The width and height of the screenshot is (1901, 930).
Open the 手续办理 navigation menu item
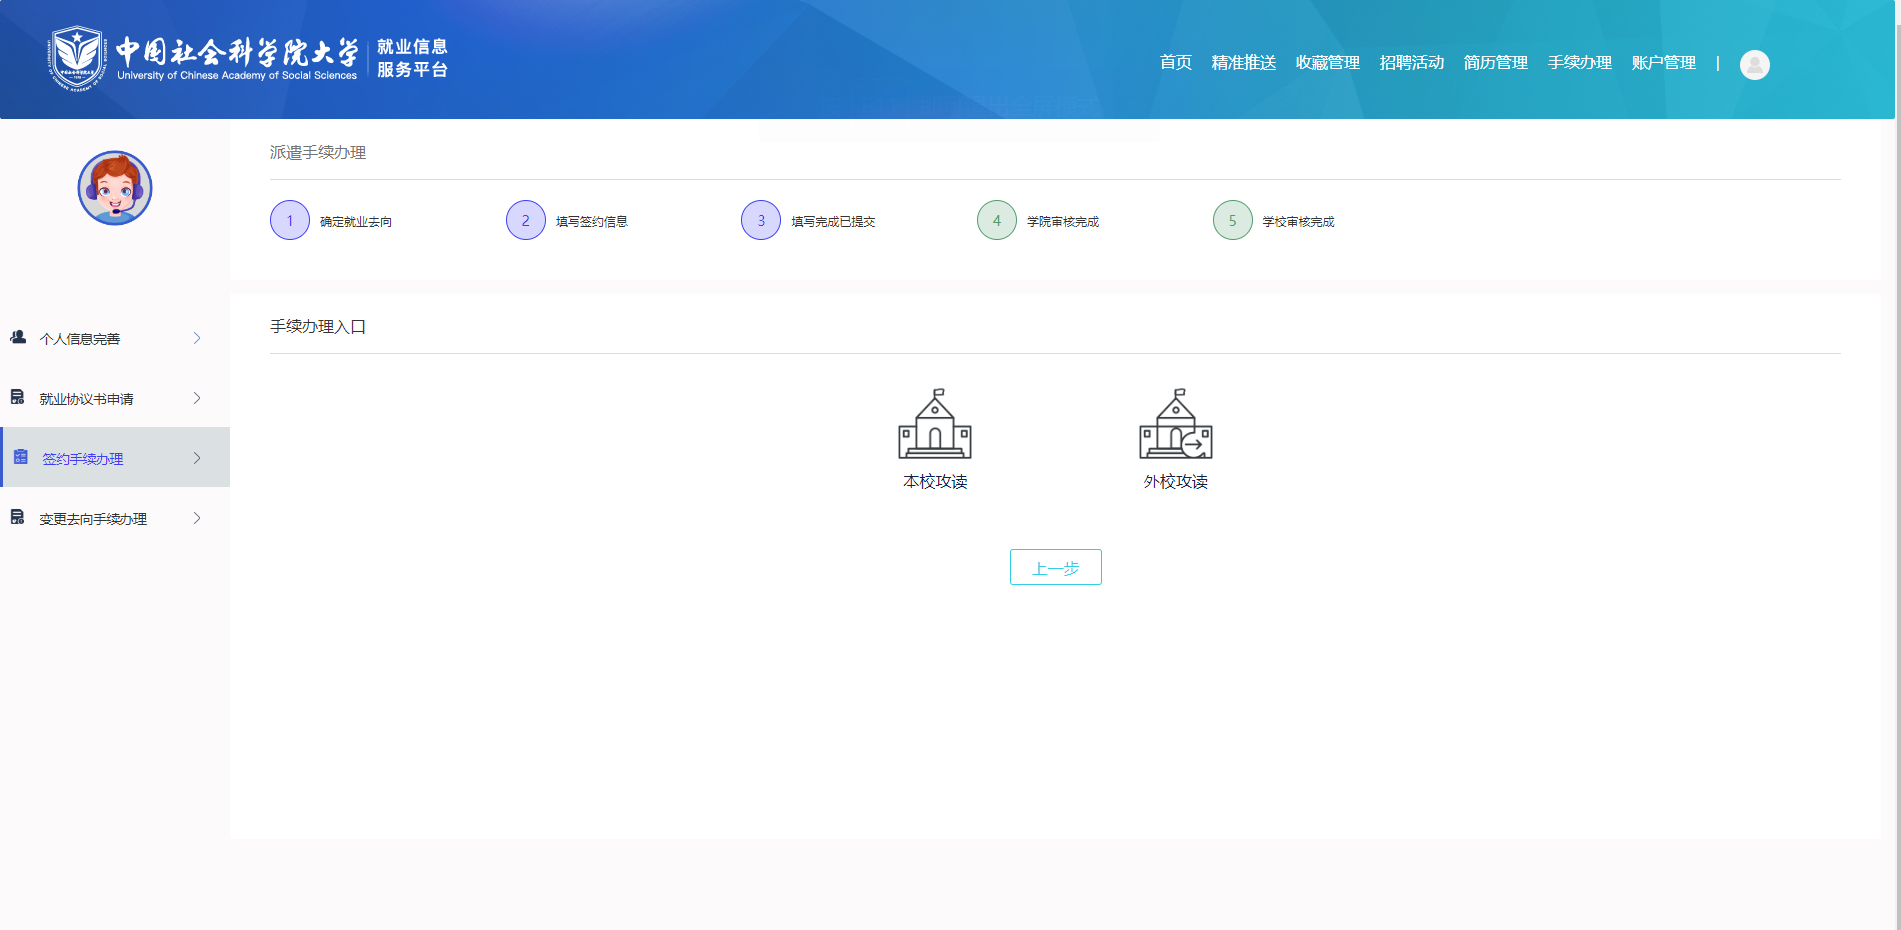click(x=1579, y=63)
